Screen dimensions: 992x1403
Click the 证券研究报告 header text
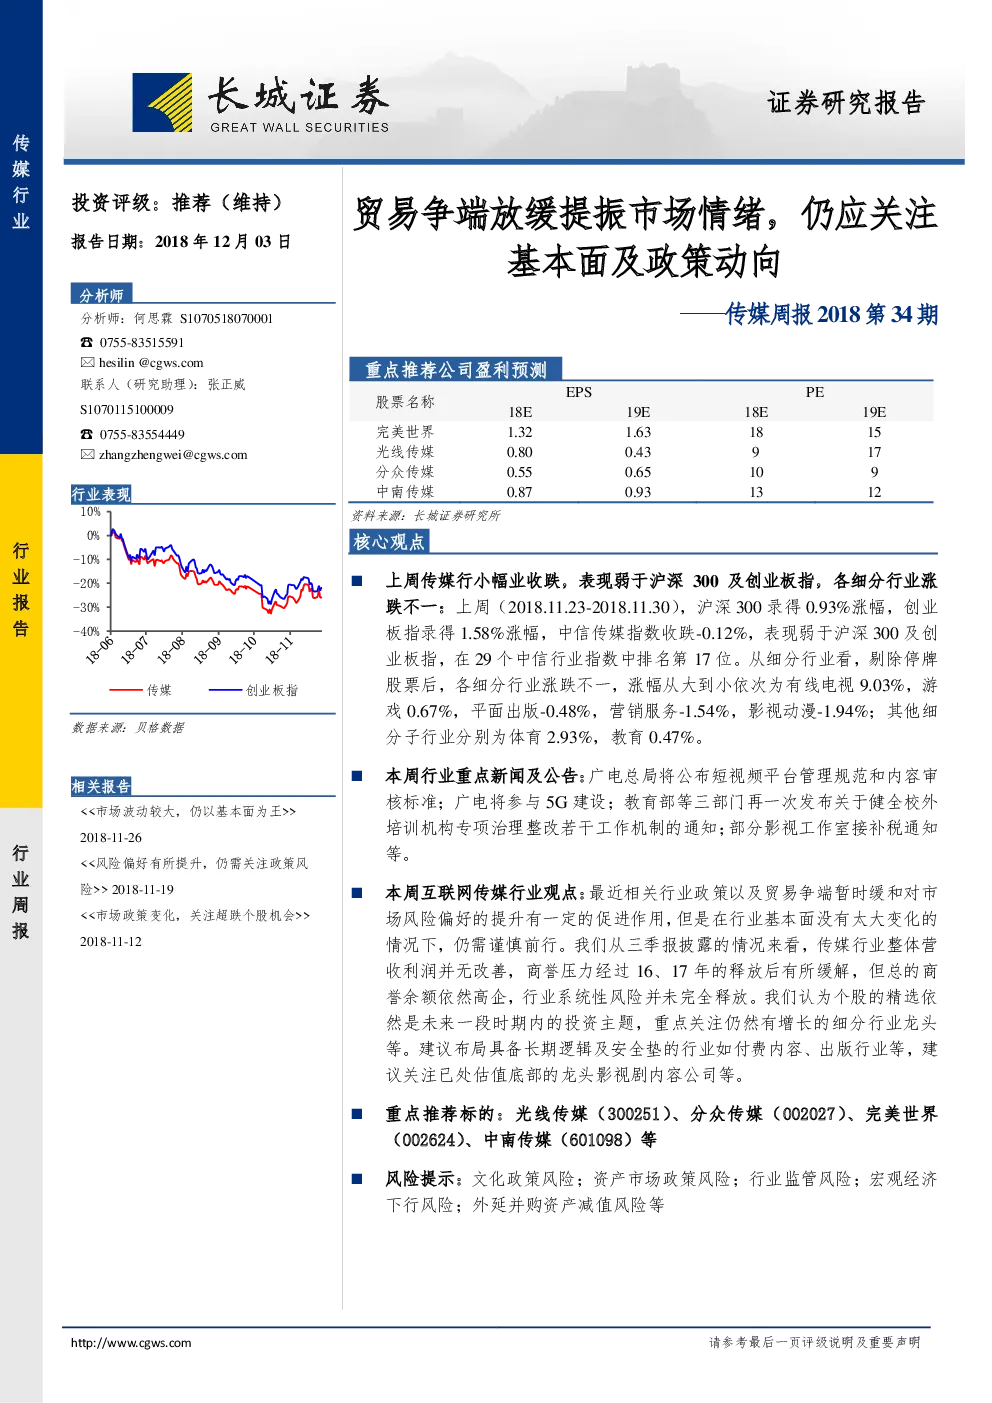tap(846, 103)
